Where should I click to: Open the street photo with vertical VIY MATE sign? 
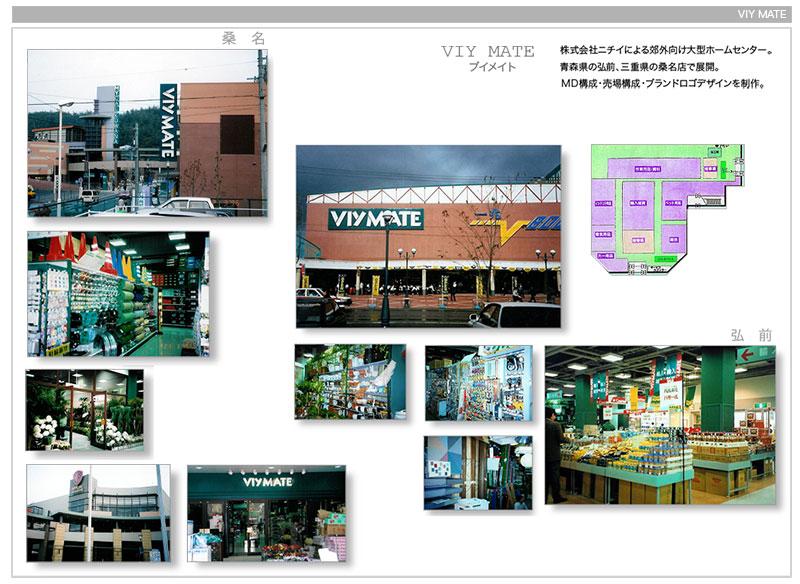147,133
